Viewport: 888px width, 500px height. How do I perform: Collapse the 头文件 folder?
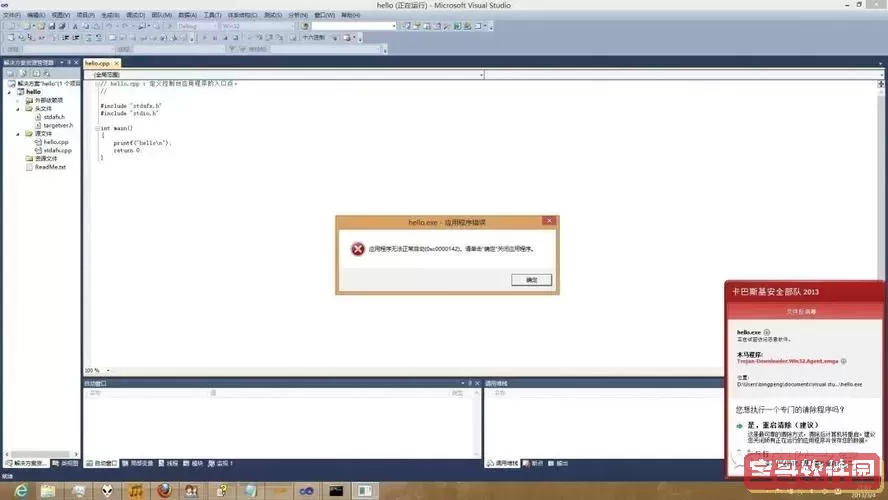[x=18, y=109]
